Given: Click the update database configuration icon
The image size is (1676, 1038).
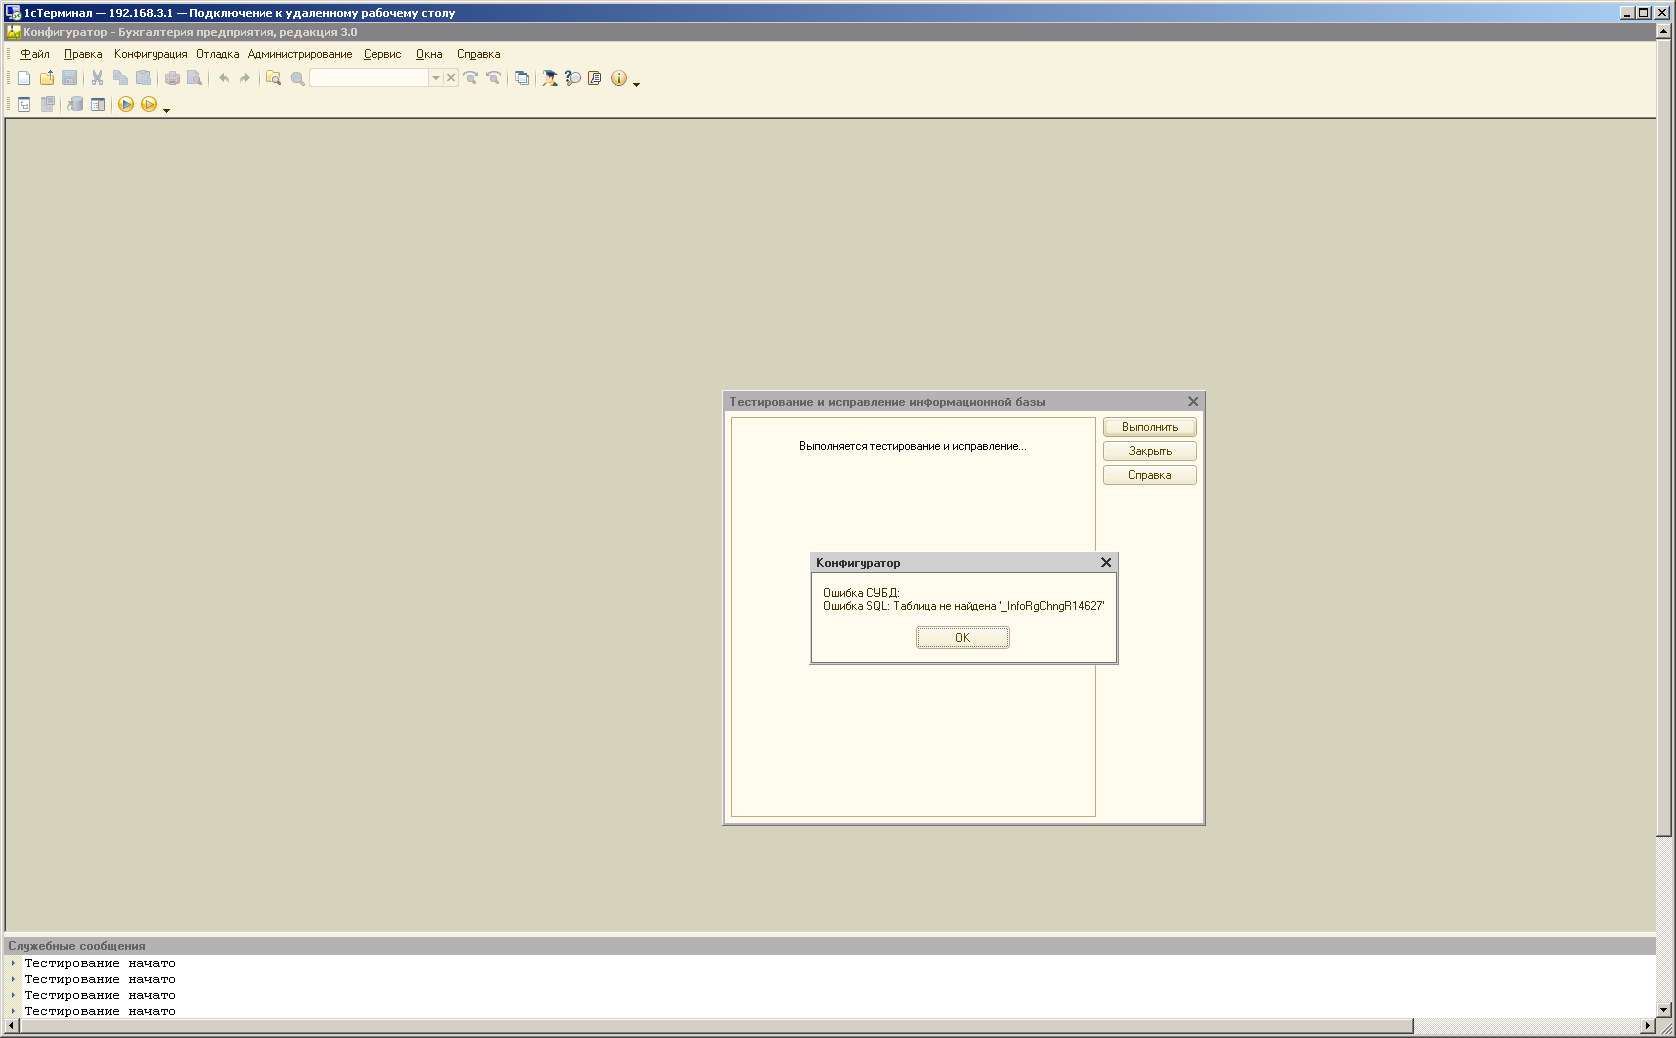Looking at the screenshot, I should [x=75, y=104].
